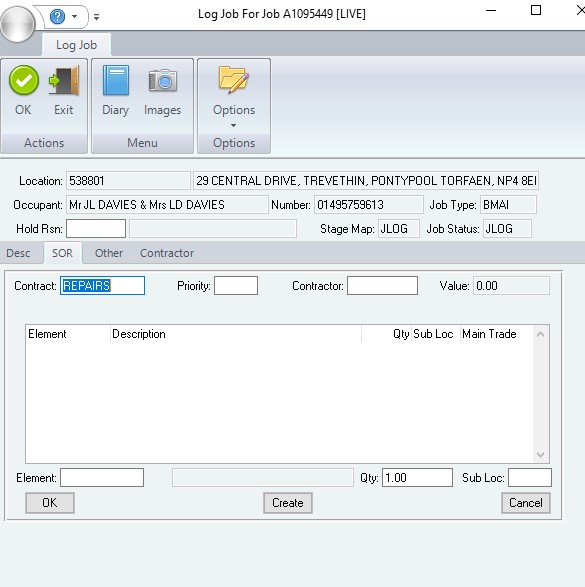Click the scroll down arrow in element list
The height and width of the screenshot is (587, 585).
[540, 454]
